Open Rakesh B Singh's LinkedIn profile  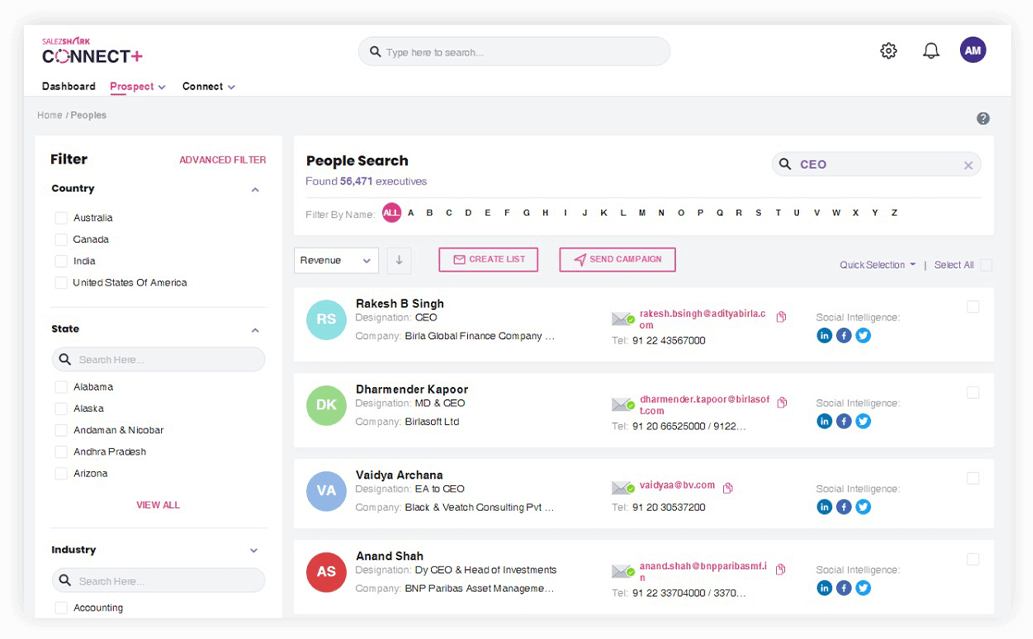824,335
